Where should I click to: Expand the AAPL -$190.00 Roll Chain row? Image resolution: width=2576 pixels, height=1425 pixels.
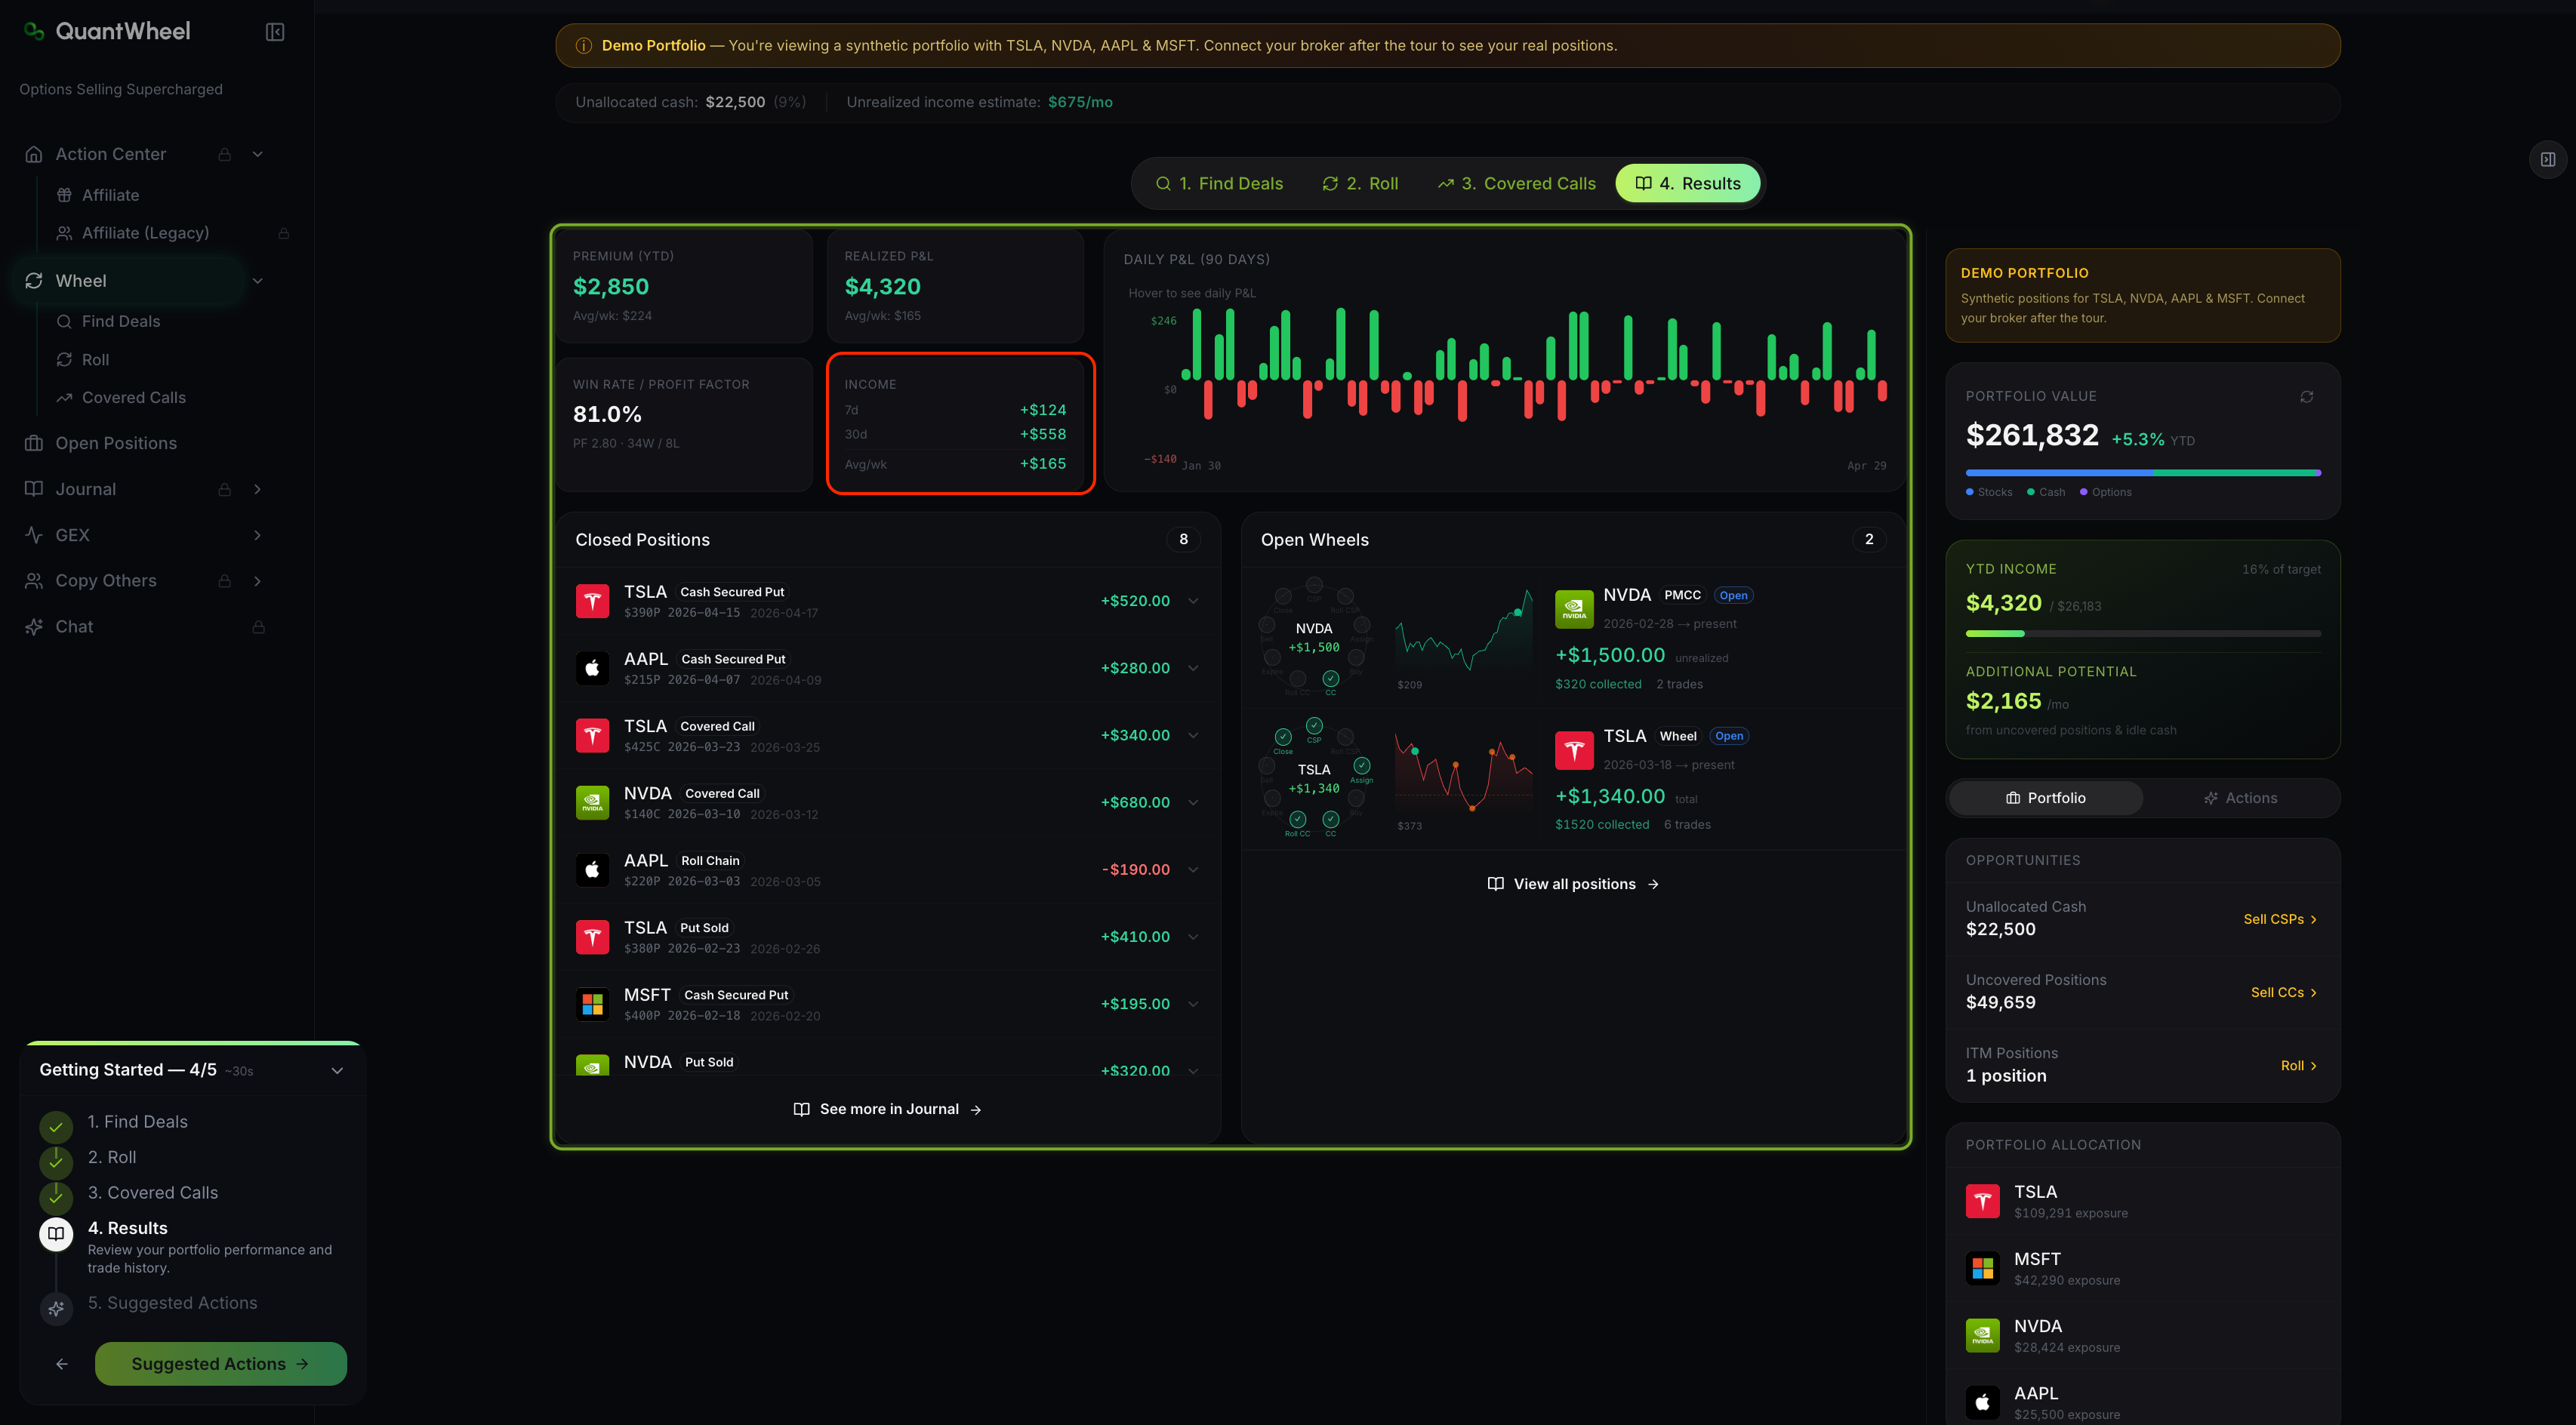coord(1193,870)
